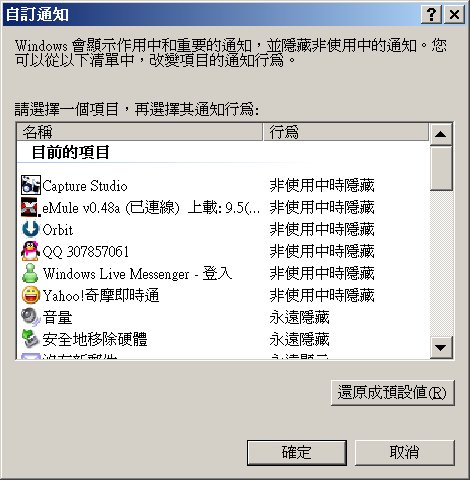Select the Orbit downloader icon
This screenshot has height=480, width=470.
point(31,229)
